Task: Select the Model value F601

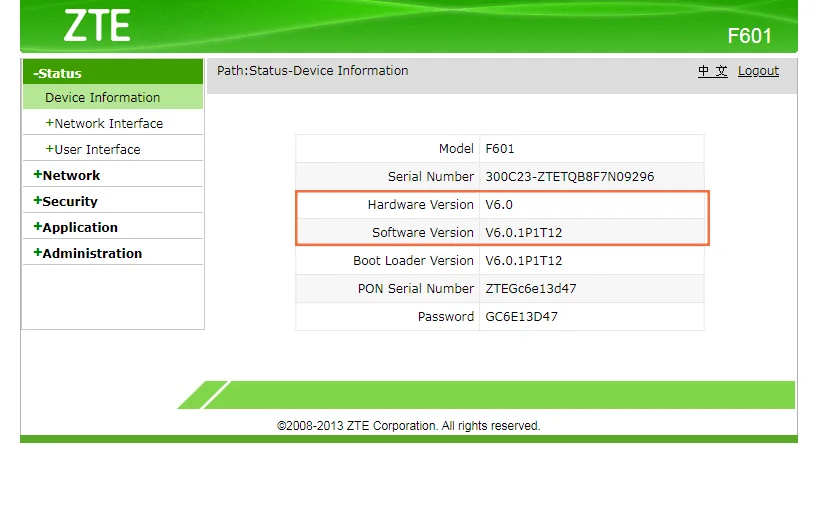Action: [500, 149]
